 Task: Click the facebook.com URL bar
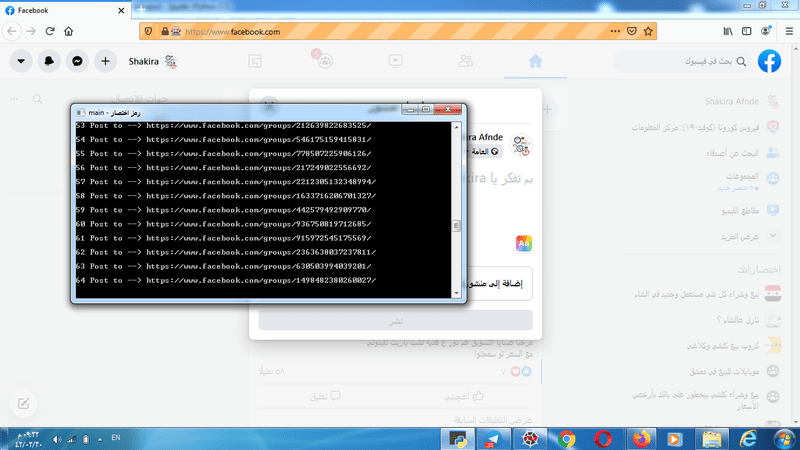(398, 31)
